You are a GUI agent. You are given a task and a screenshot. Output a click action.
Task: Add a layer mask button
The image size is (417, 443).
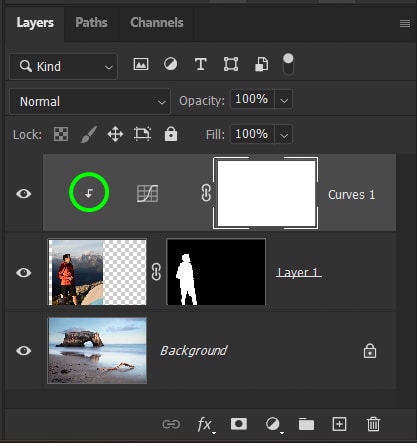239,424
